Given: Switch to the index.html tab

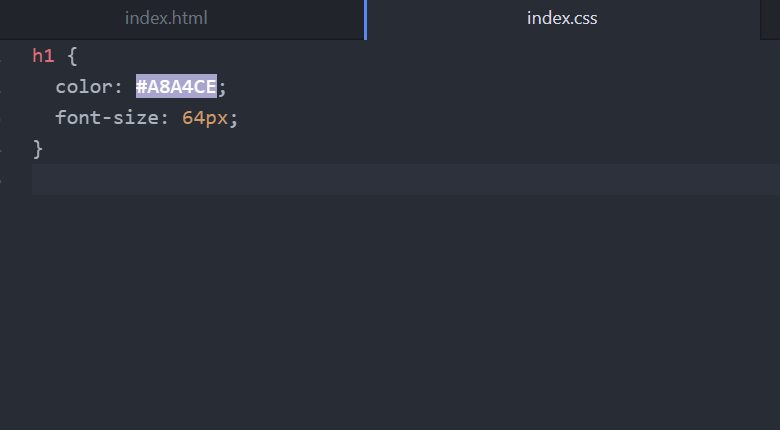Looking at the screenshot, I should click(166, 19).
